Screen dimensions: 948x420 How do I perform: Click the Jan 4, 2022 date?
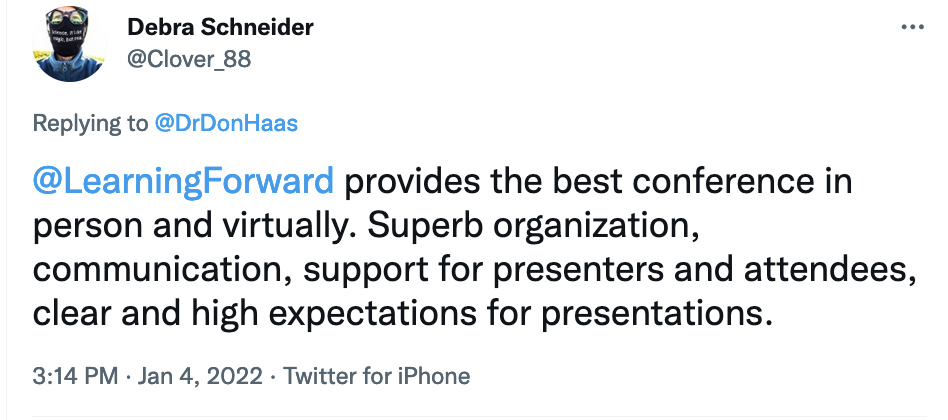201,376
